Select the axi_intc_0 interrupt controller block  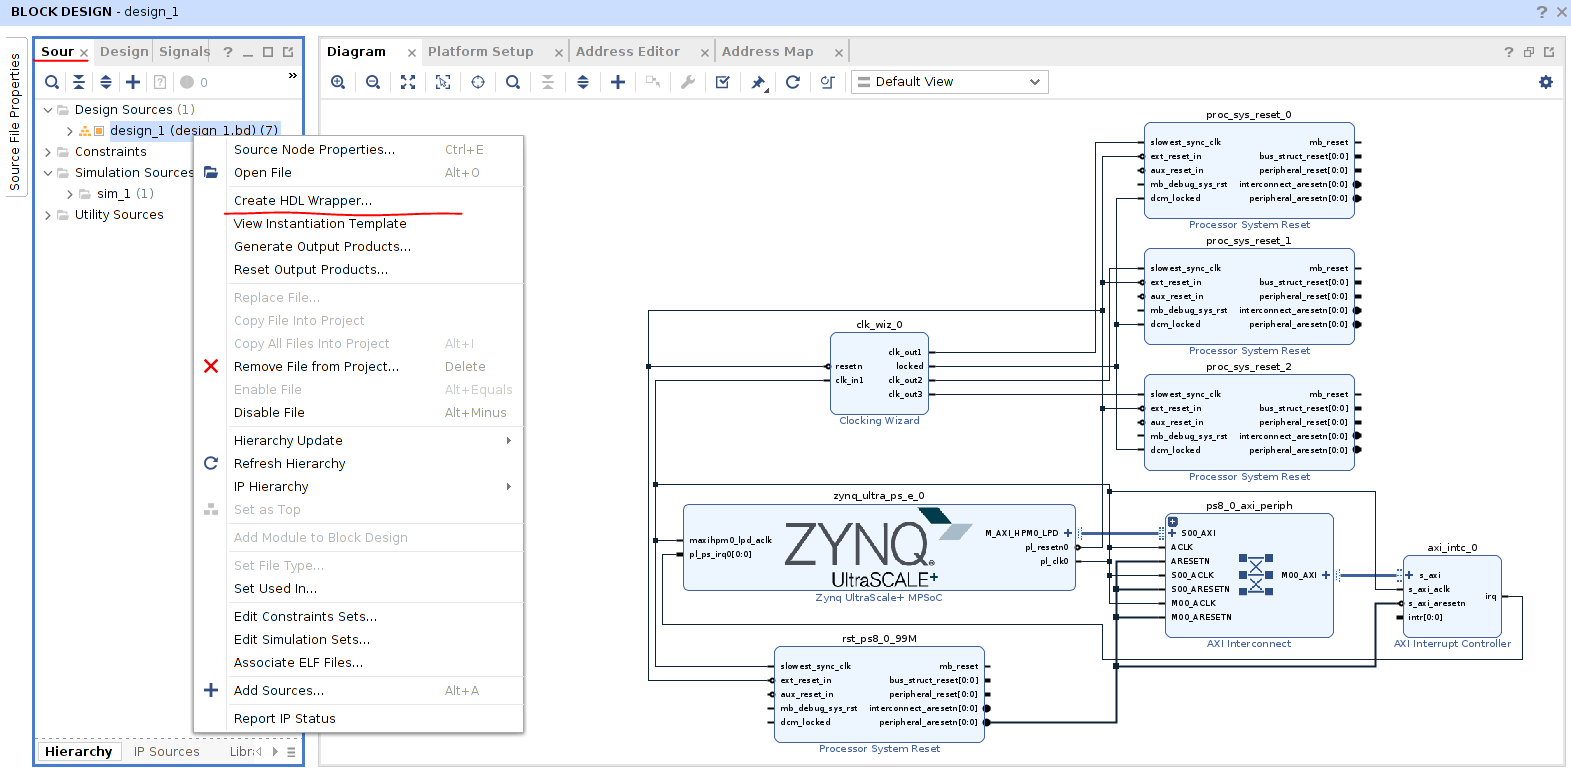click(x=1452, y=596)
